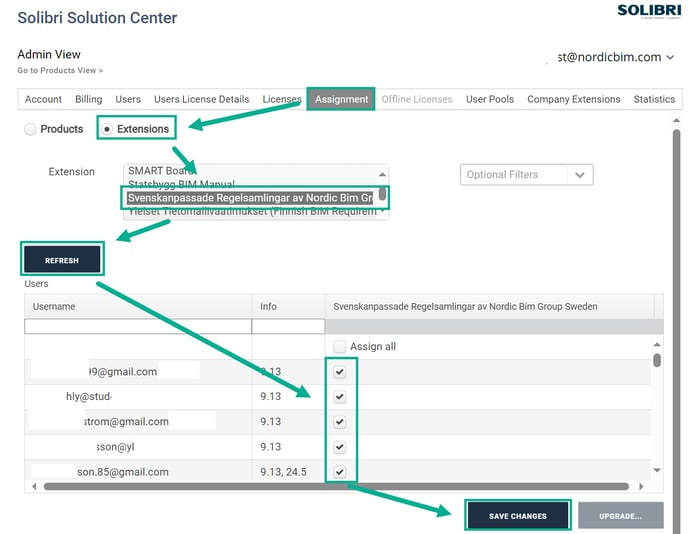
Task: Follow the Go to Products View link
Action: [x=60, y=70]
